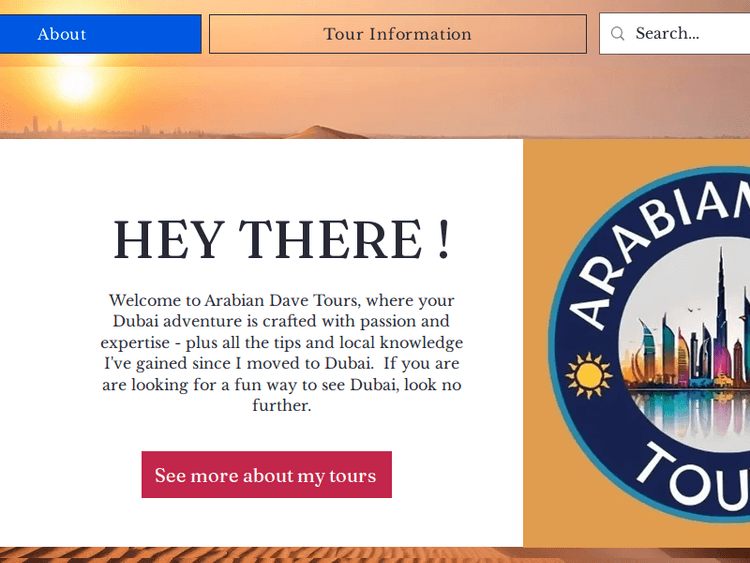Click the sun icon in the logo
Viewport: 750px width, 563px height.
click(x=589, y=375)
